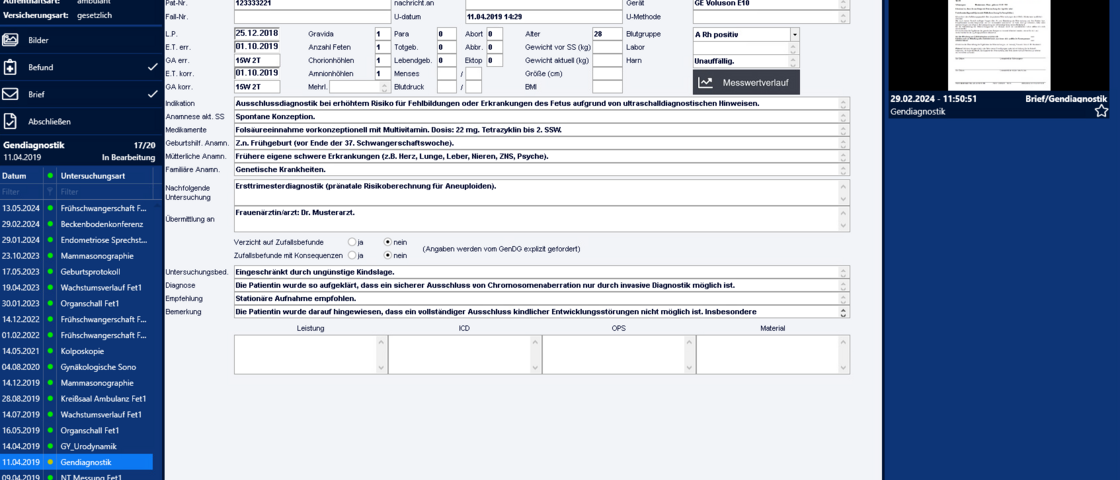Select 23.10.2023 Mammasonographie row
This screenshot has width=1120, height=480.
pyautogui.click(x=76, y=256)
